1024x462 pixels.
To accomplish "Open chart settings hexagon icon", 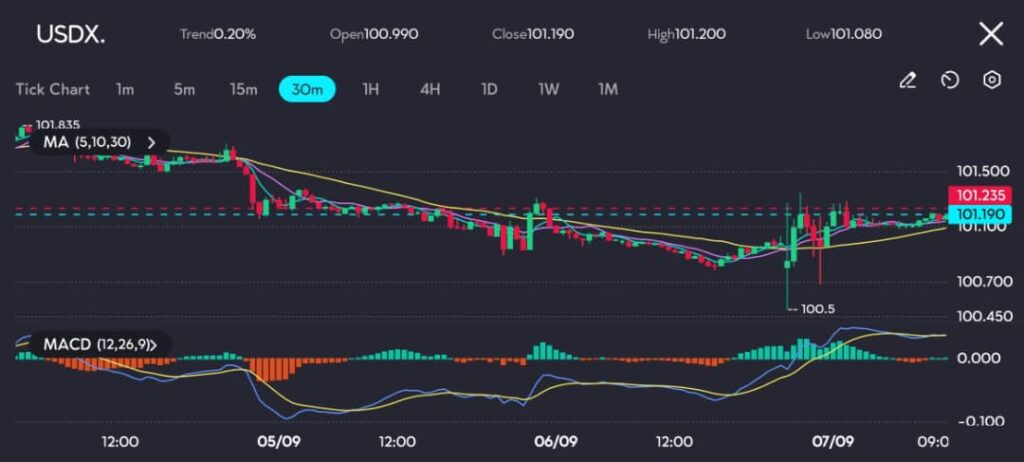I will [991, 81].
